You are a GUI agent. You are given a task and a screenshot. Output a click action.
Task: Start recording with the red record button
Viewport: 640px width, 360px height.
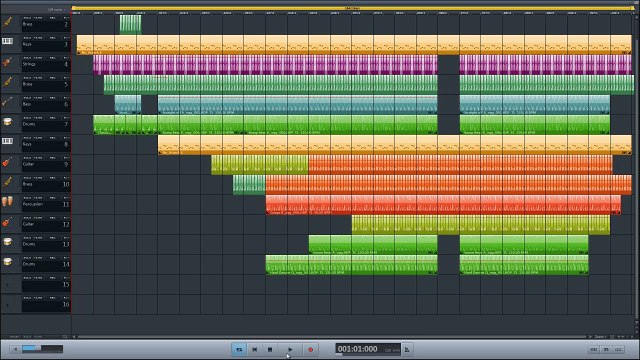pyautogui.click(x=310, y=349)
